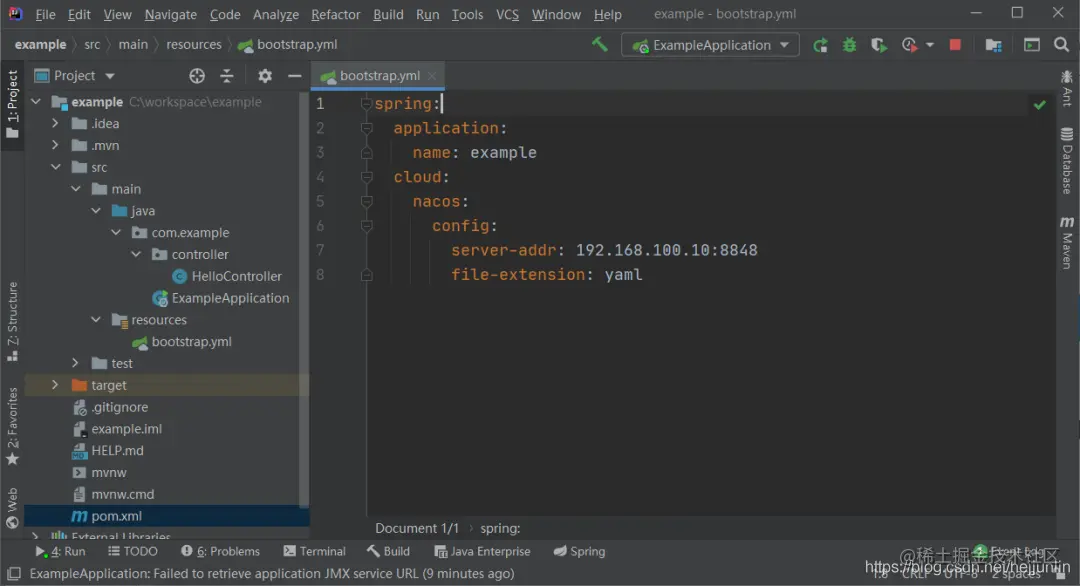Open the Refactor menu
The image size is (1080, 586).
pyautogui.click(x=335, y=14)
